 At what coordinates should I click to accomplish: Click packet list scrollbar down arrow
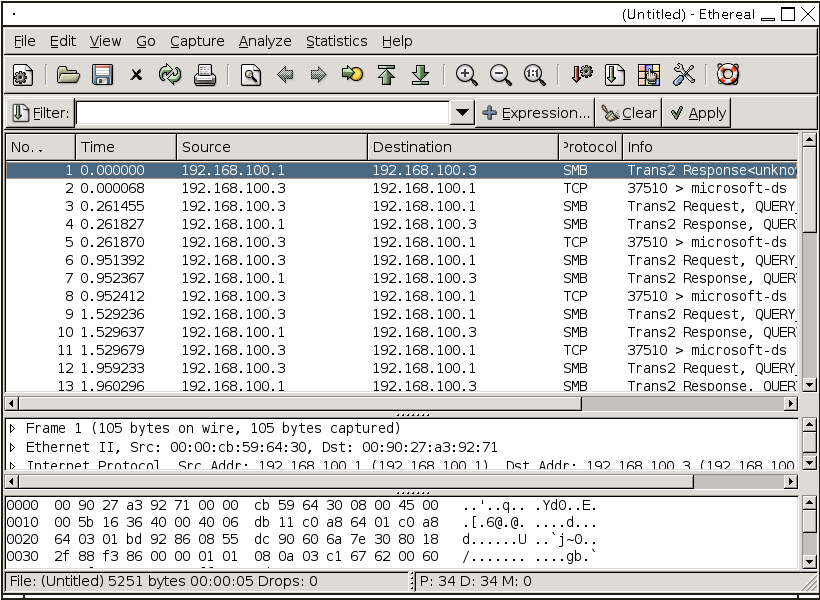click(809, 386)
